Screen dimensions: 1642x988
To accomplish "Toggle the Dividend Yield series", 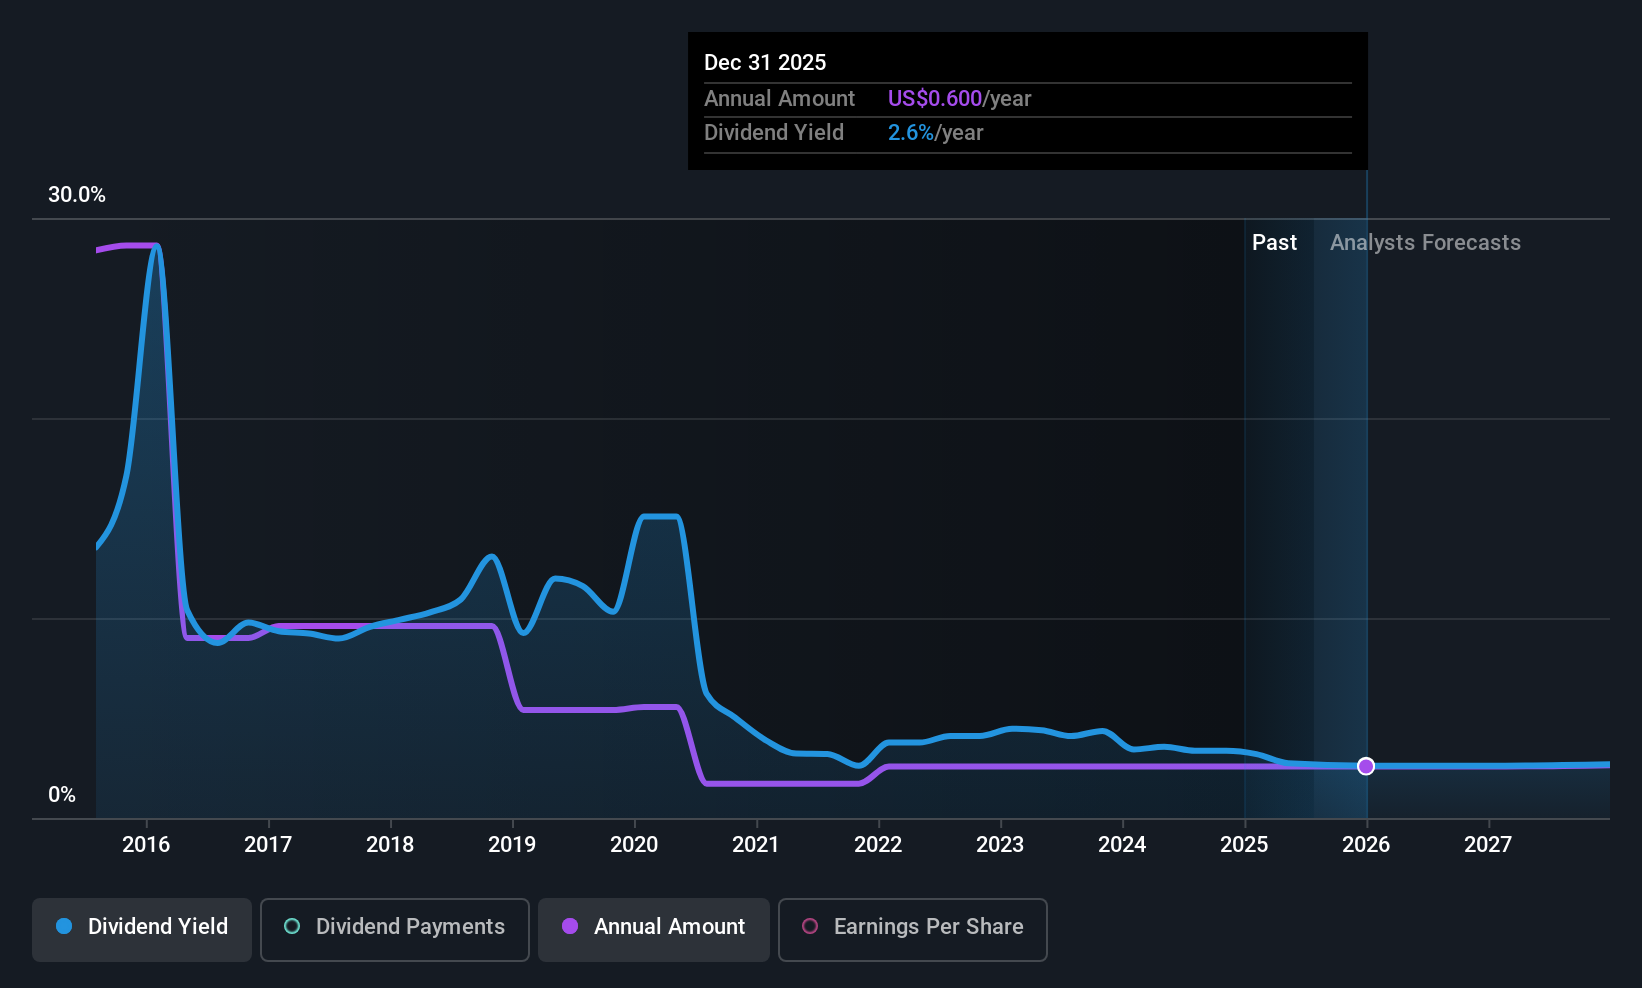I will click(x=142, y=930).
